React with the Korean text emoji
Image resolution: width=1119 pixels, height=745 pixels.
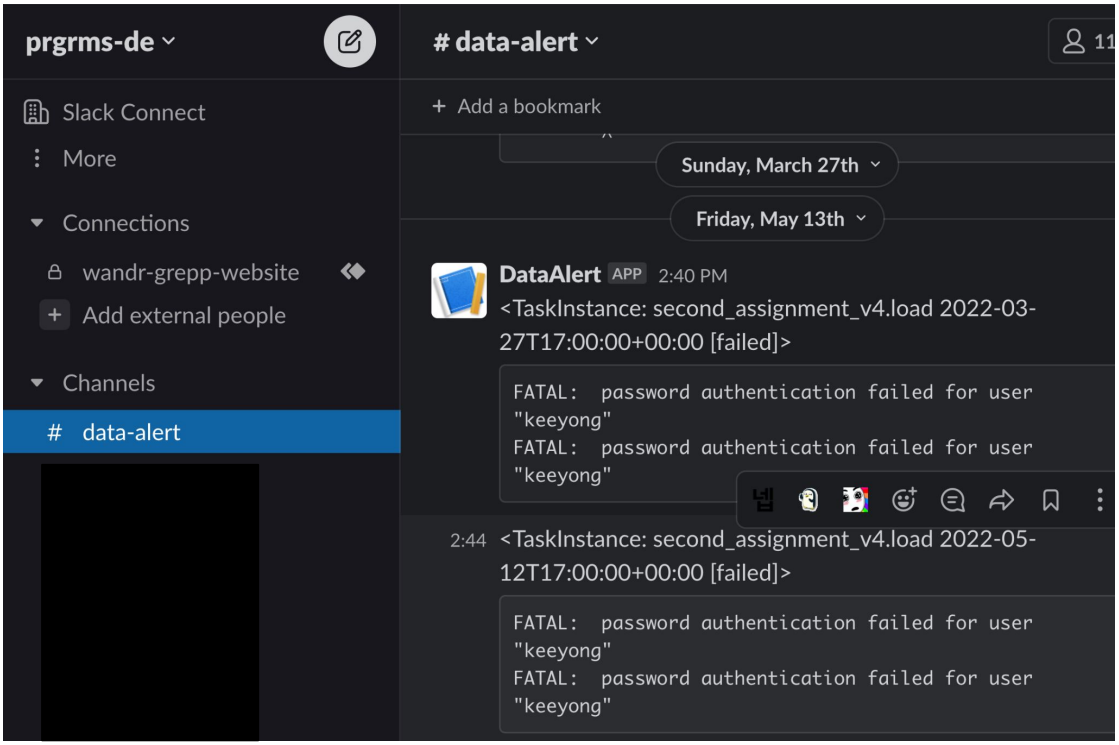click(763, 500)
